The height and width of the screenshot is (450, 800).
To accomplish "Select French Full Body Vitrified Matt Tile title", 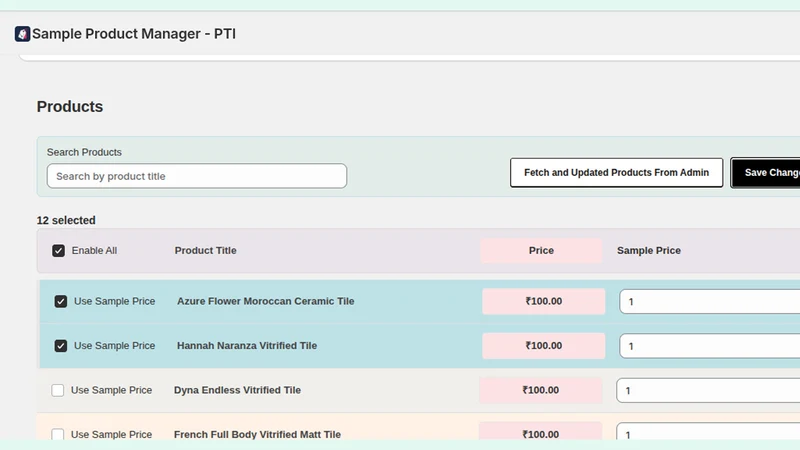I will (257, 434).
